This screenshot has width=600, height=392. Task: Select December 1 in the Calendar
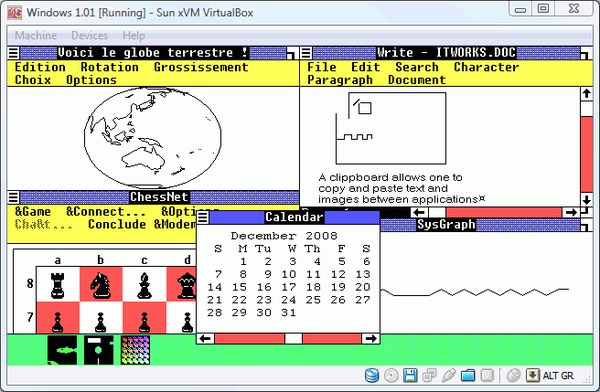click(243, 262)
